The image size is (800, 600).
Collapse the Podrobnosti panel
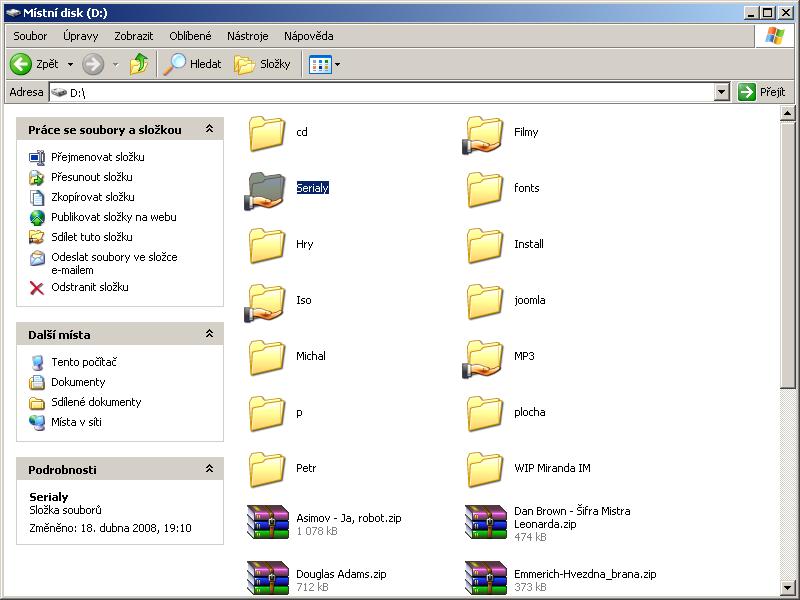coord(209,469)
